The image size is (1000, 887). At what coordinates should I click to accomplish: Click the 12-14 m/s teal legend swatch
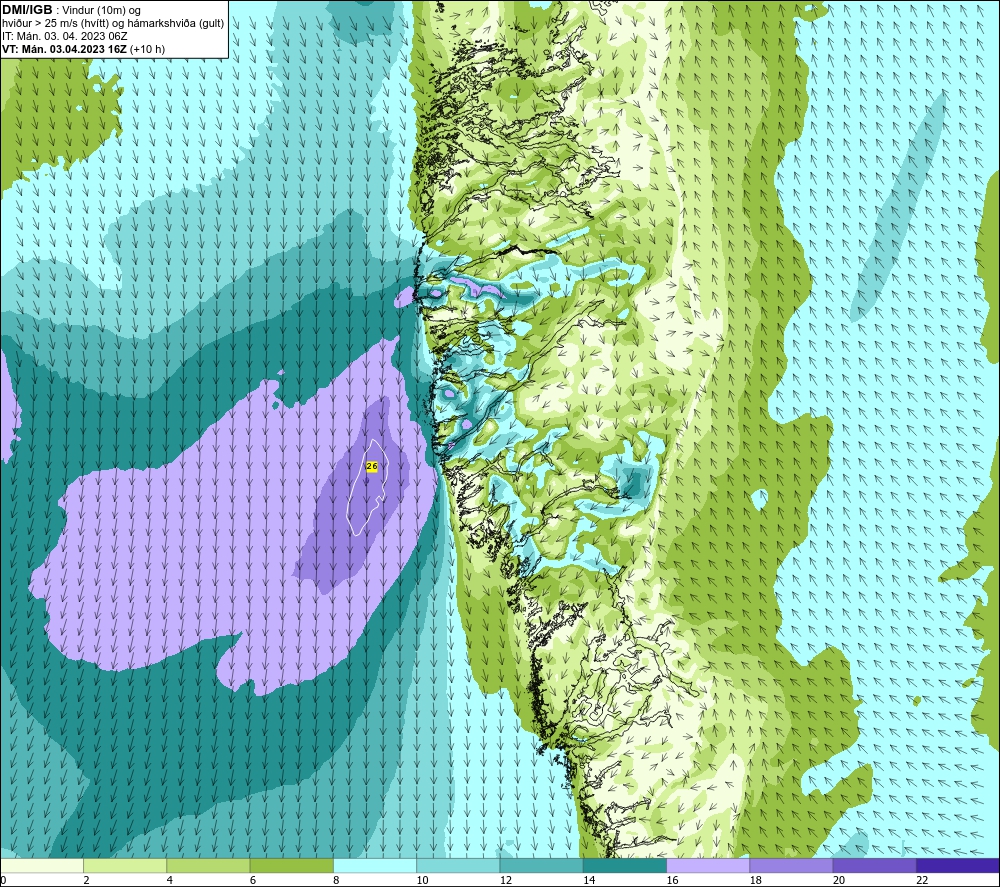(541, 865)
